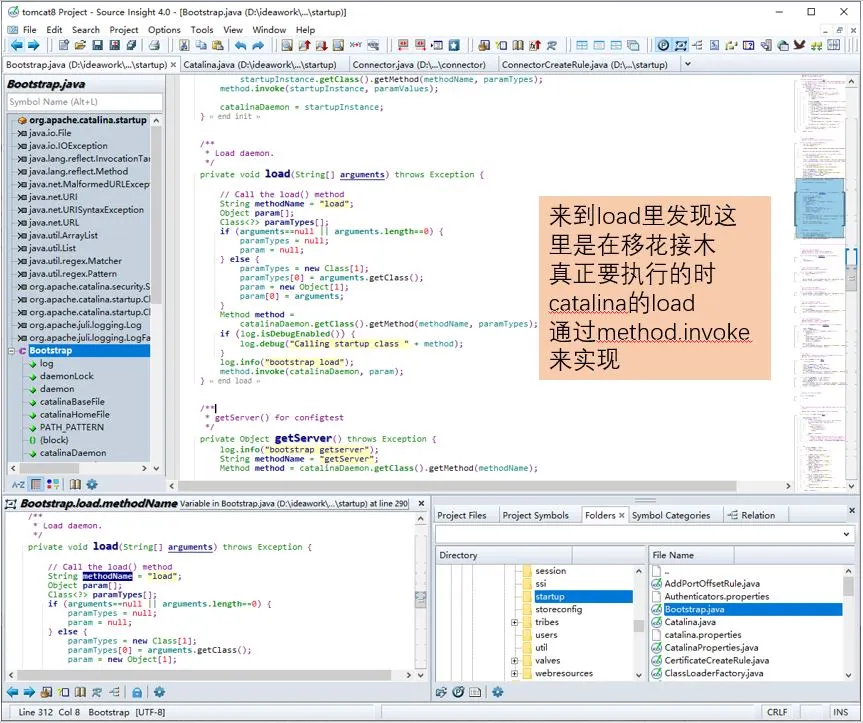The width and height of the screenshot is (863, 723).
Task: Toggle the Context Window toolbar icon
Action: click(x=680, y=46)
